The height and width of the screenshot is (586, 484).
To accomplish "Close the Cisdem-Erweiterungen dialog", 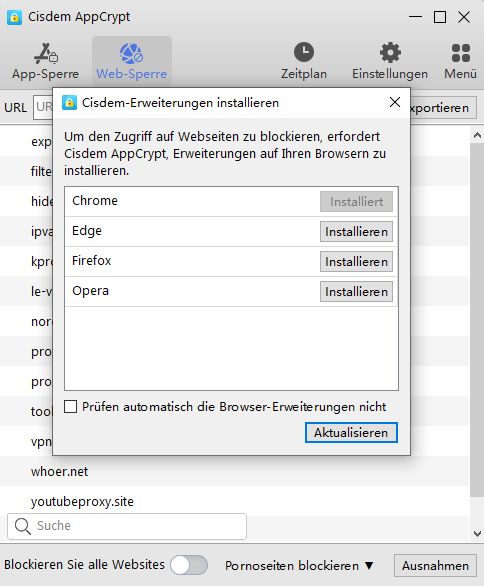I will pos(395,102).
